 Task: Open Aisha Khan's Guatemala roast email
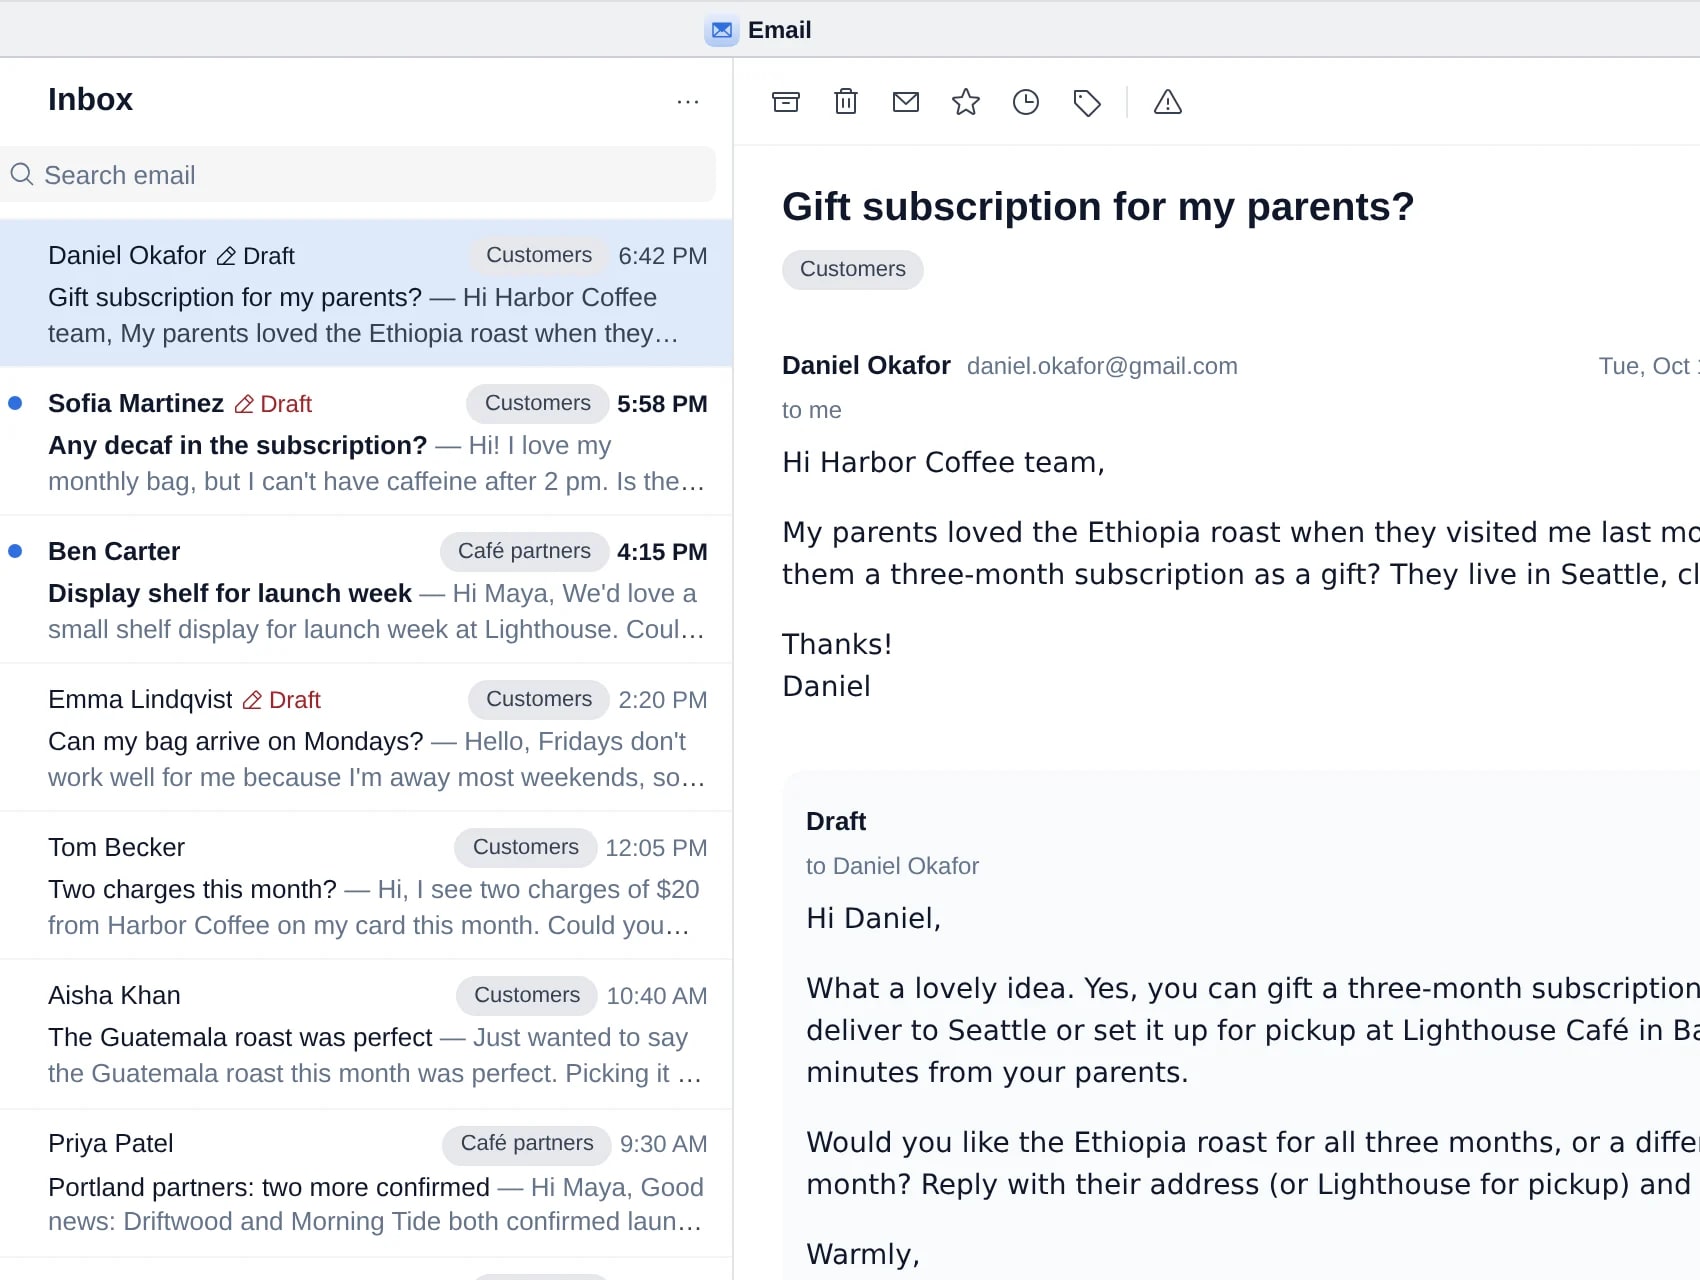point(366,1034)
